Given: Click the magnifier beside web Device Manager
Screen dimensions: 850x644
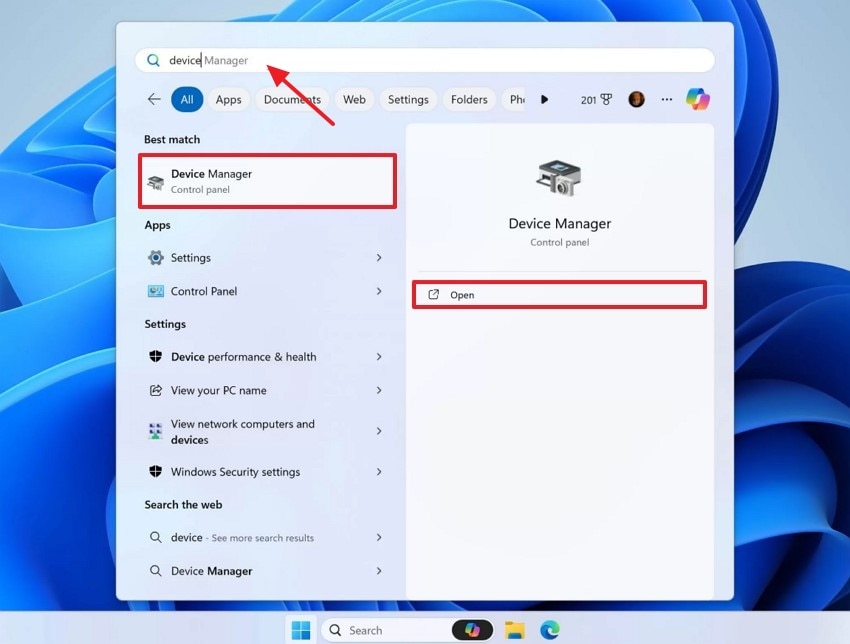Looking at the screenshot, I should (x=156, y=571).
